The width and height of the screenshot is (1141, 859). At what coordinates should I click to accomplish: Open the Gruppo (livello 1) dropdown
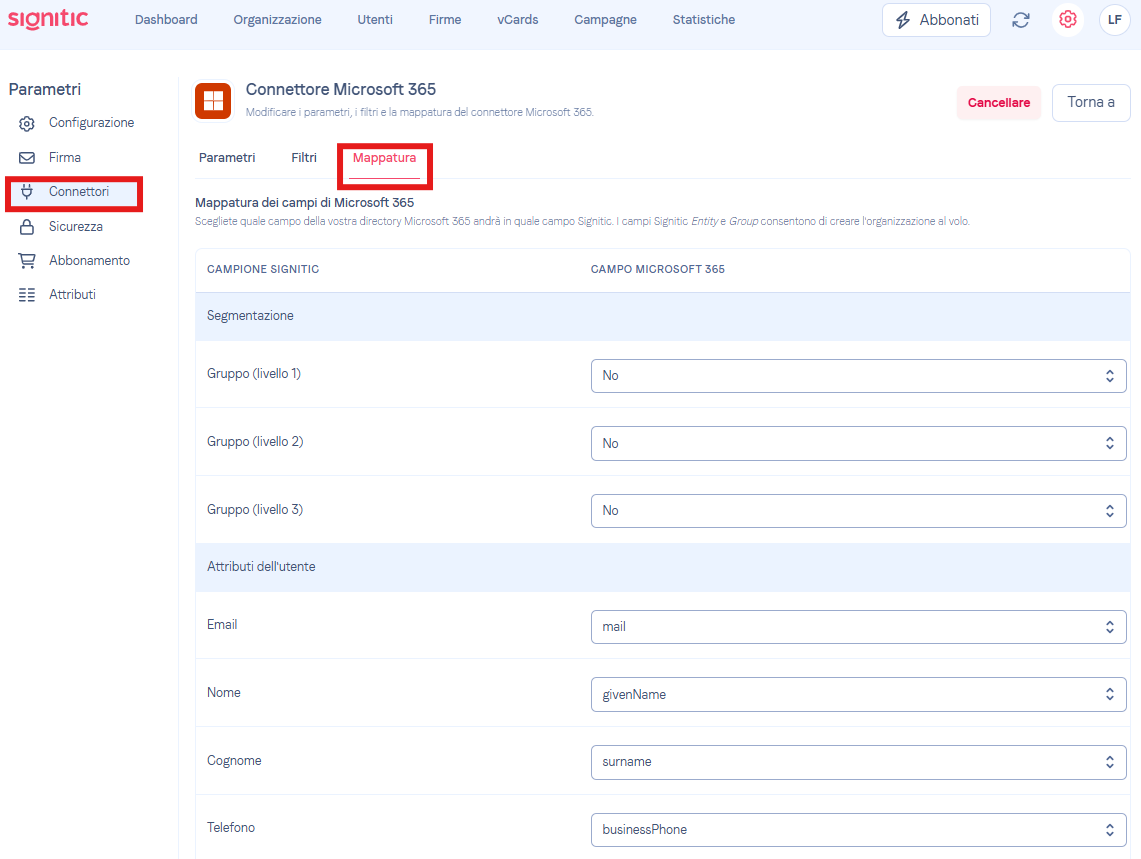859,376
